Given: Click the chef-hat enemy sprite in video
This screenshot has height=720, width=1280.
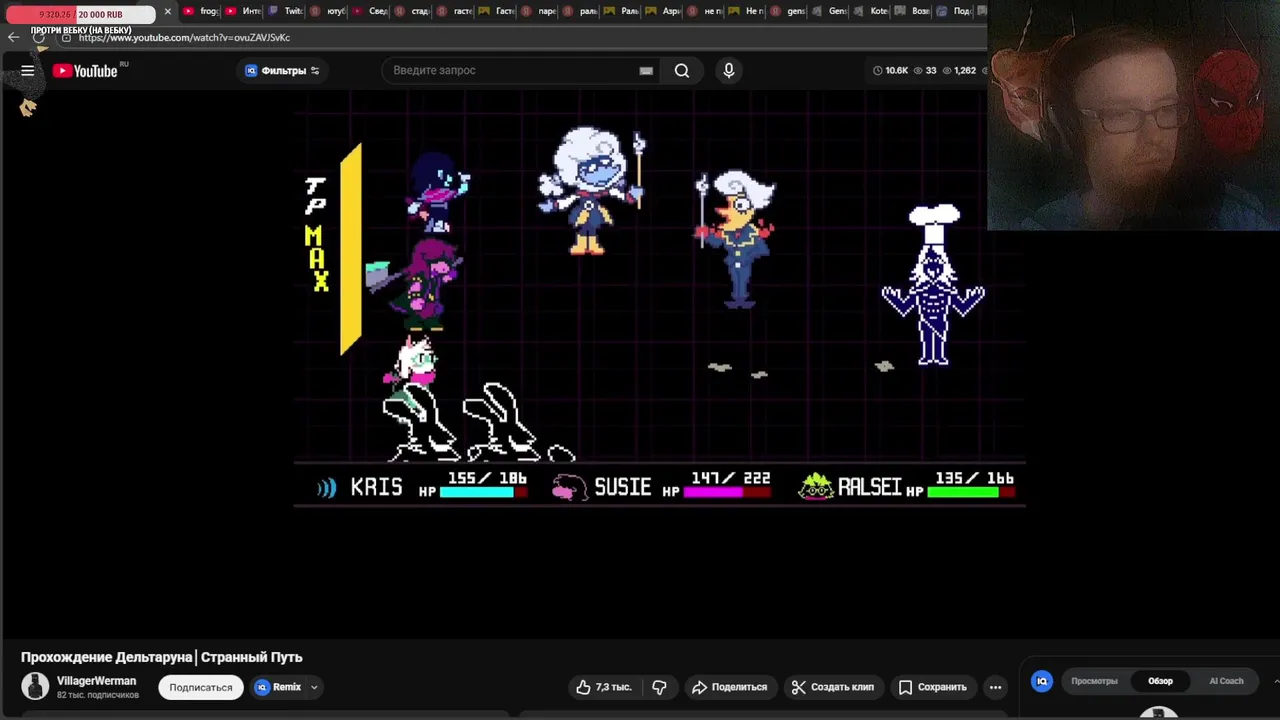Looking at the screenshot, I should pos(933,285).
